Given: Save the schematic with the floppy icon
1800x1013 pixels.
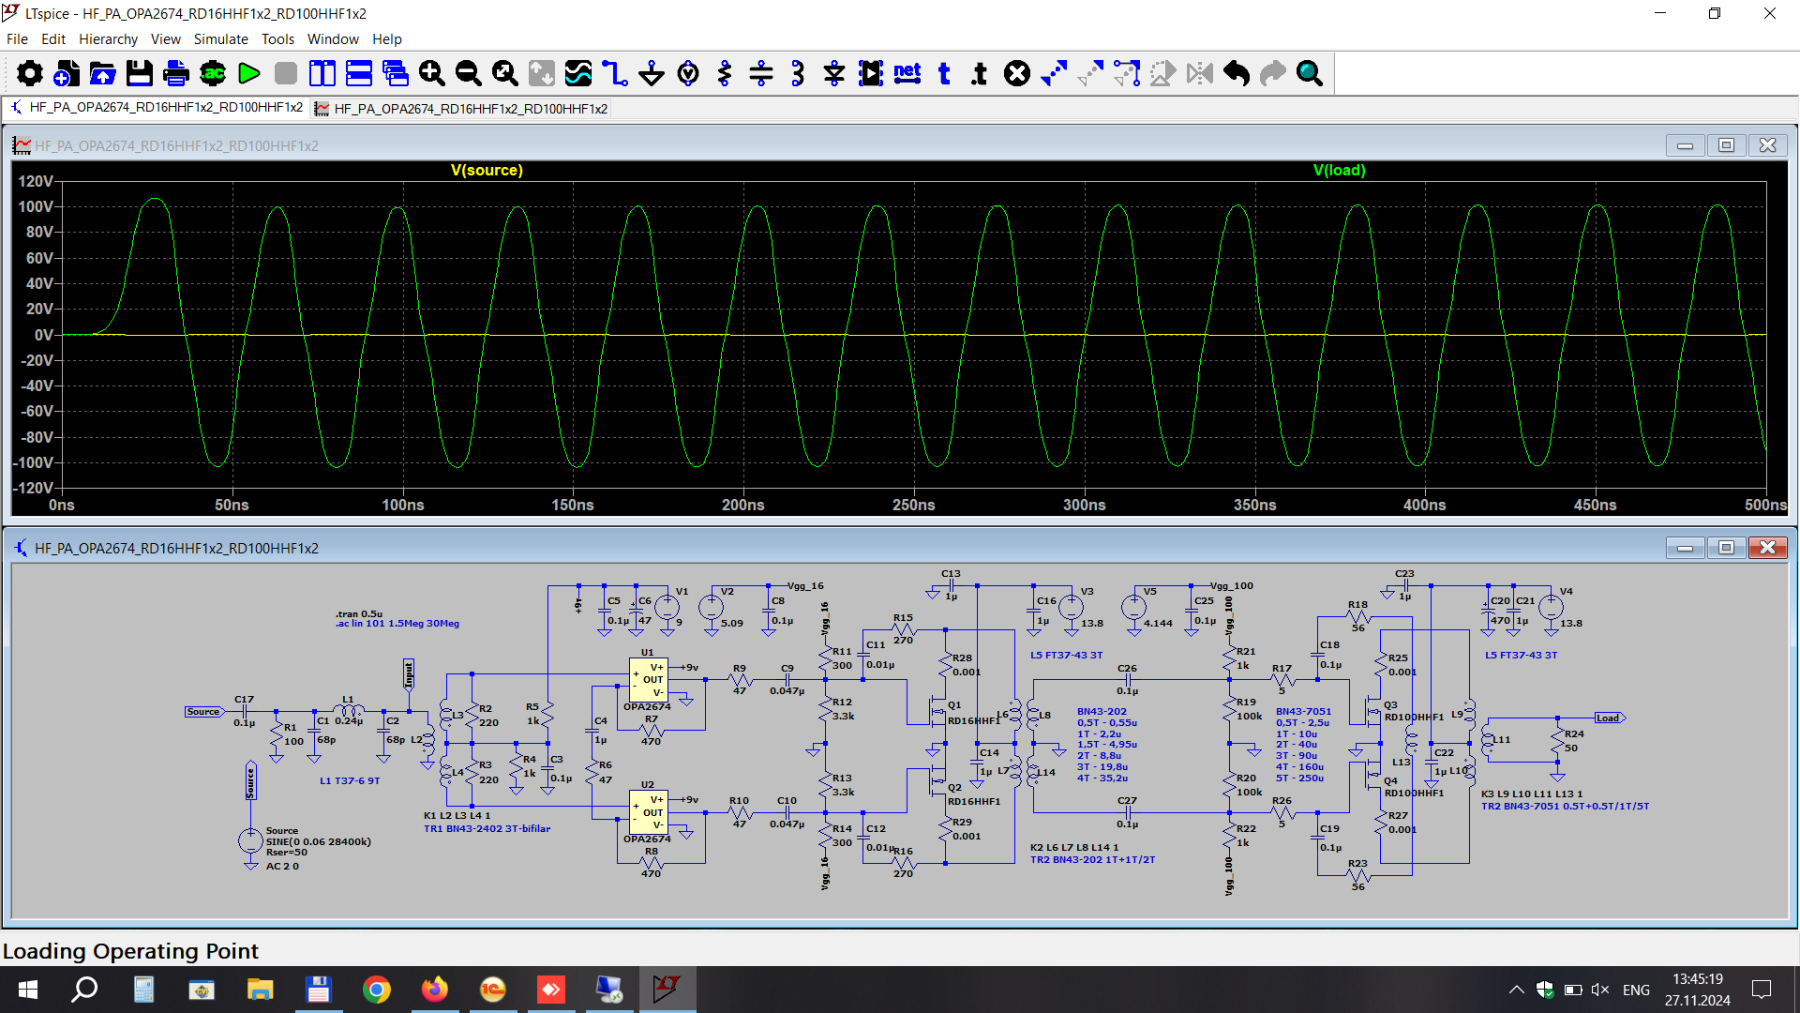Looking at the screenshot, I should point(140,73).
